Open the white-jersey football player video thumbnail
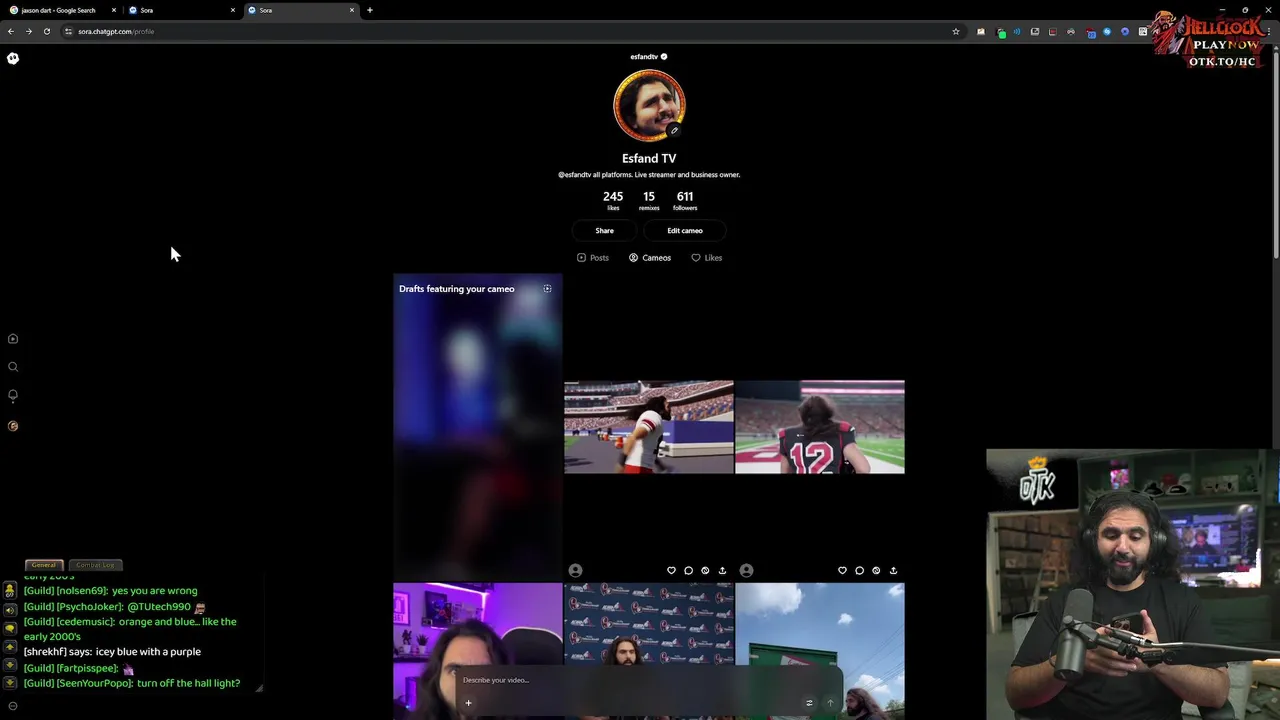 point(649,427)
